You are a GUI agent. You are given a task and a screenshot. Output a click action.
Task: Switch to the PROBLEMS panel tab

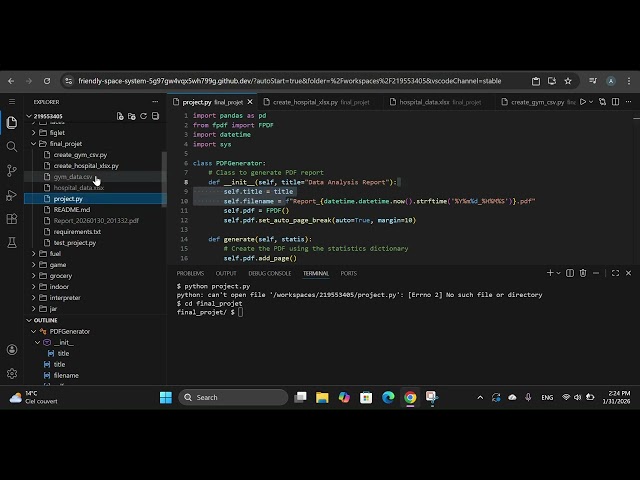click(x=190, y=273)
